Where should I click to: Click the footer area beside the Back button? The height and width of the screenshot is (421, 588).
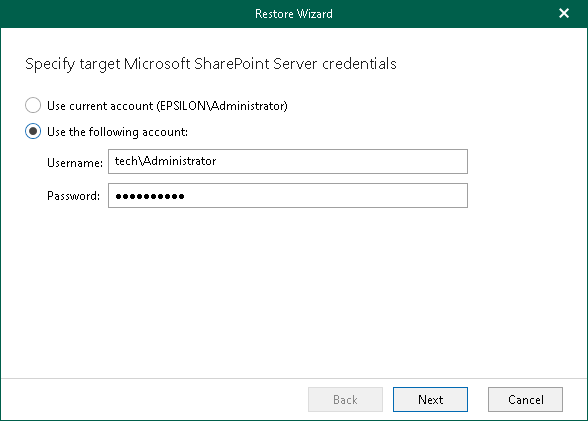[x=154, y=400]
